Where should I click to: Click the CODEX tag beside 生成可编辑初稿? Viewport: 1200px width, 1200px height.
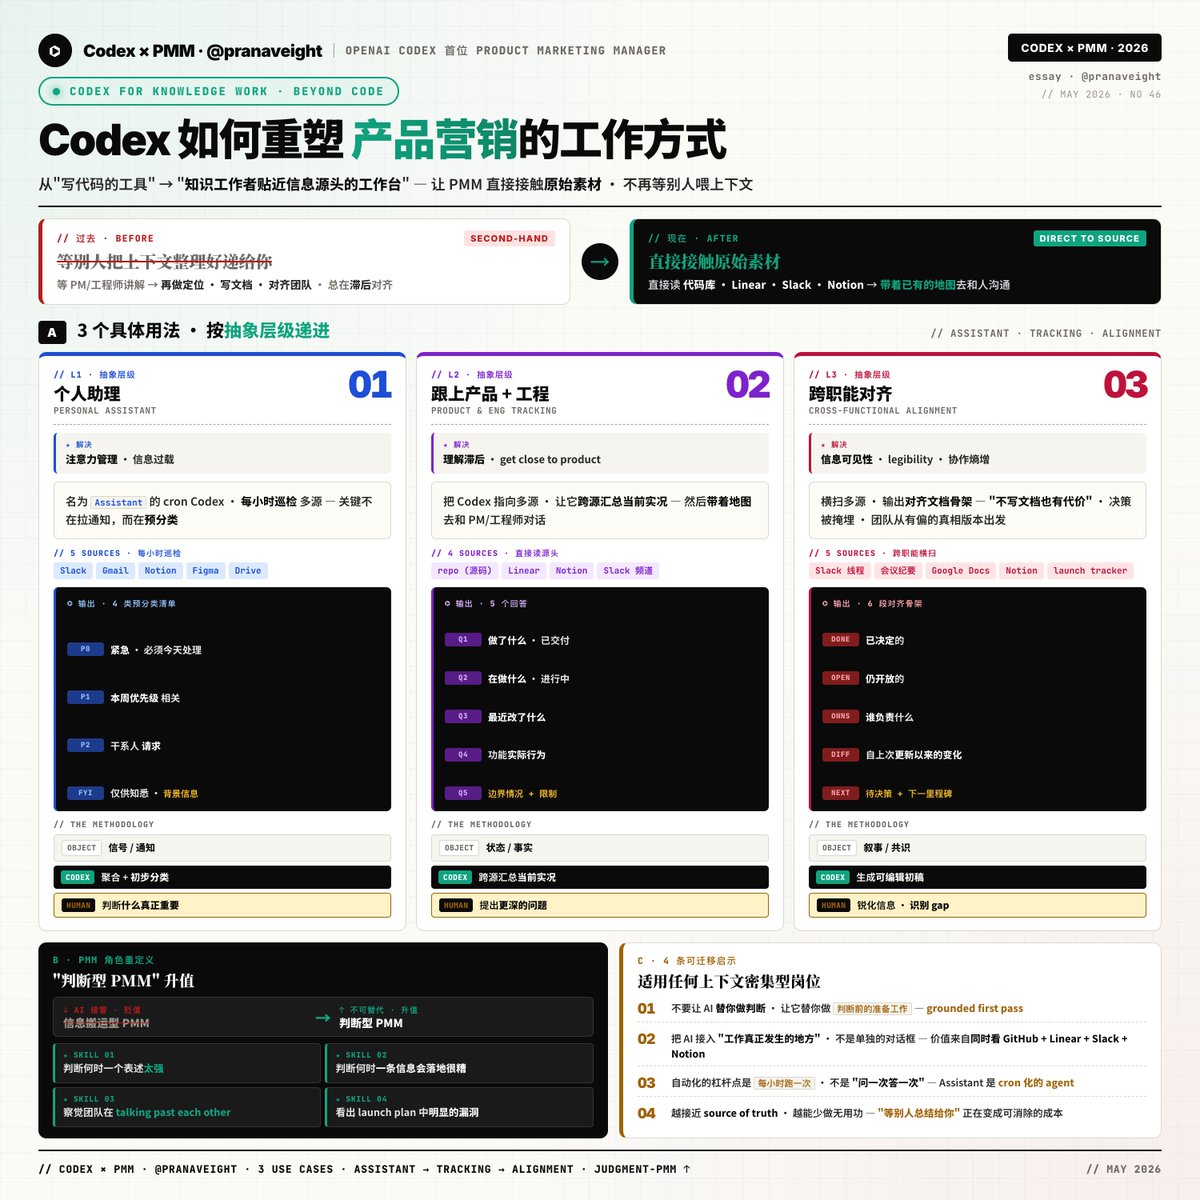(x=833, y=877)
